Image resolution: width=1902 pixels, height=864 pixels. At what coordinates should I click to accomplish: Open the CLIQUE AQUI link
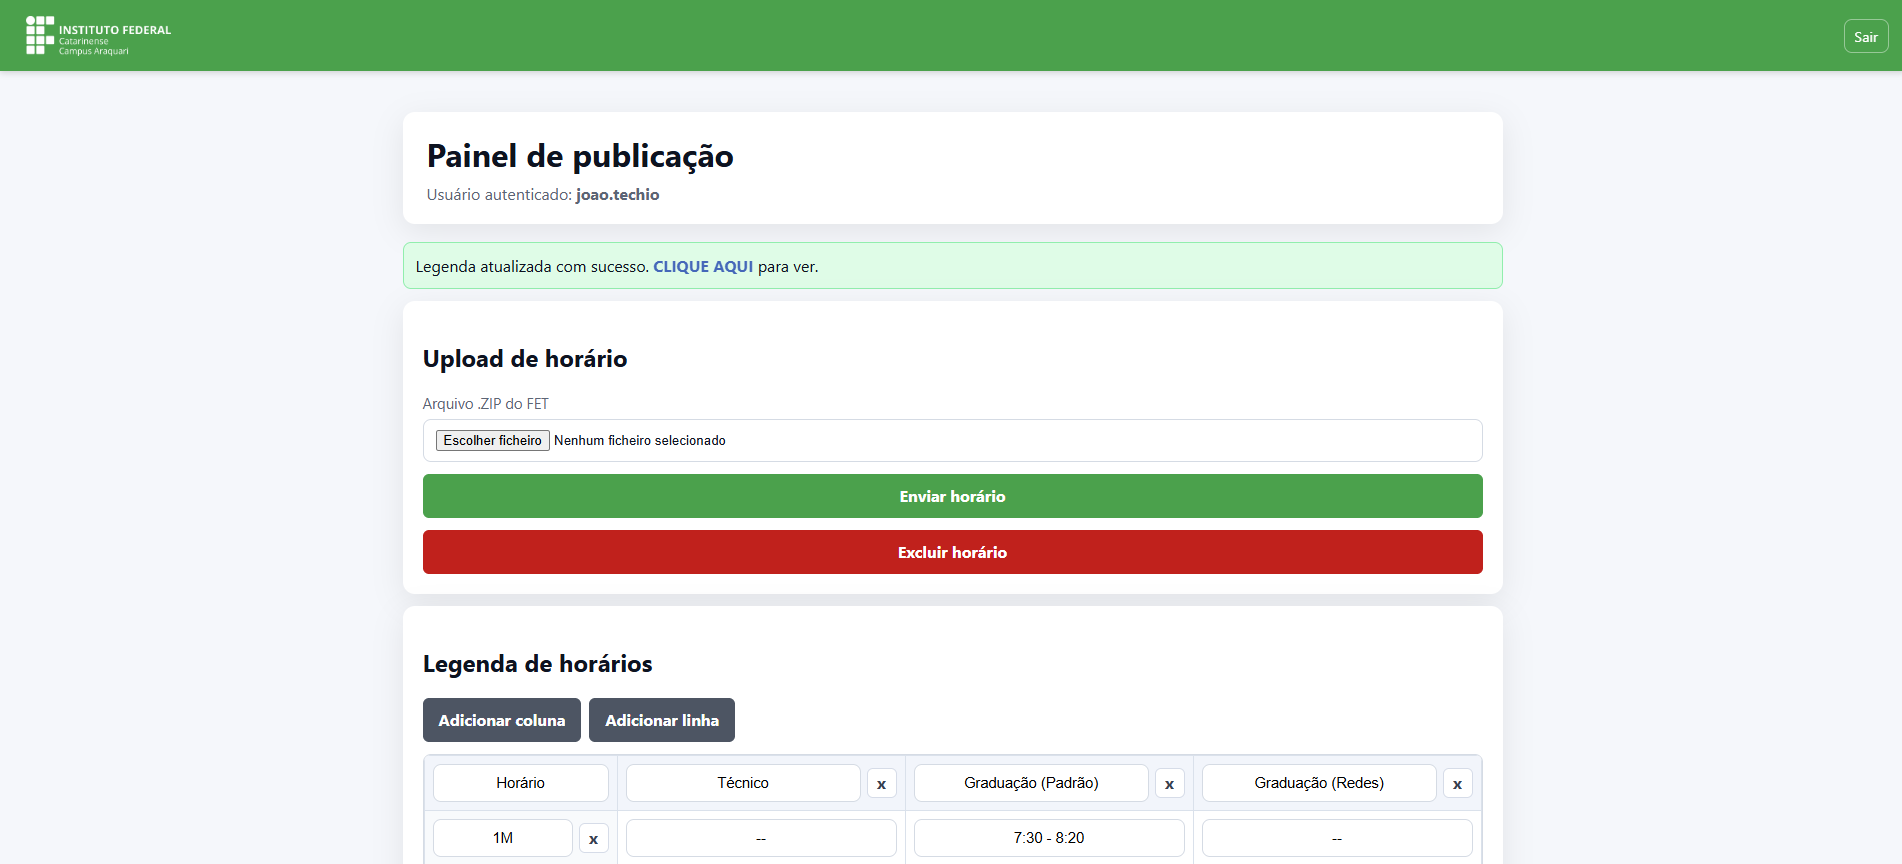[x=702, y=267]
